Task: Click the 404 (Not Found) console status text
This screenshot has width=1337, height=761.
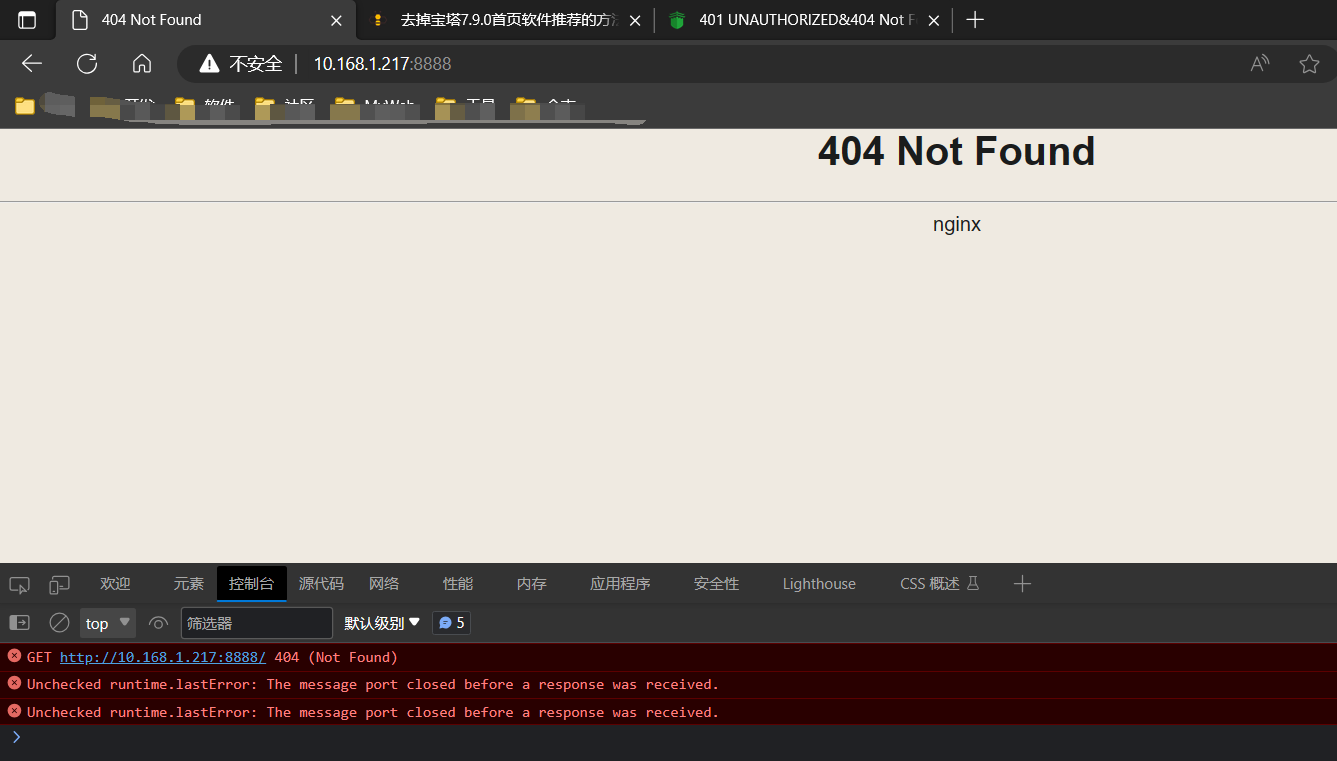Action: pyautogui.click(x=336, y=657)
